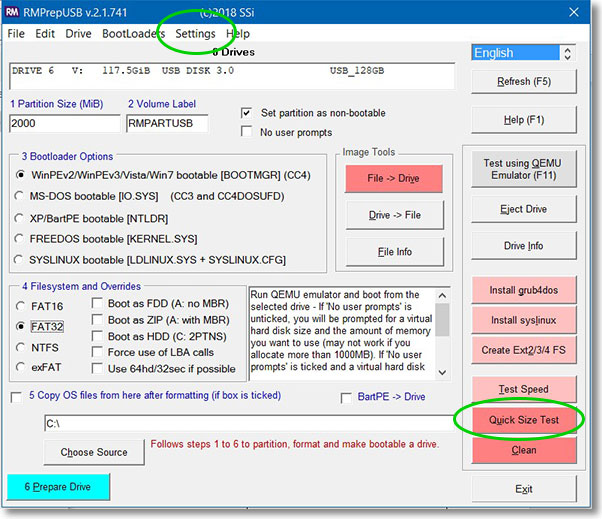
Task: Click the Drive Info button
Action: (x=524, y=246)
